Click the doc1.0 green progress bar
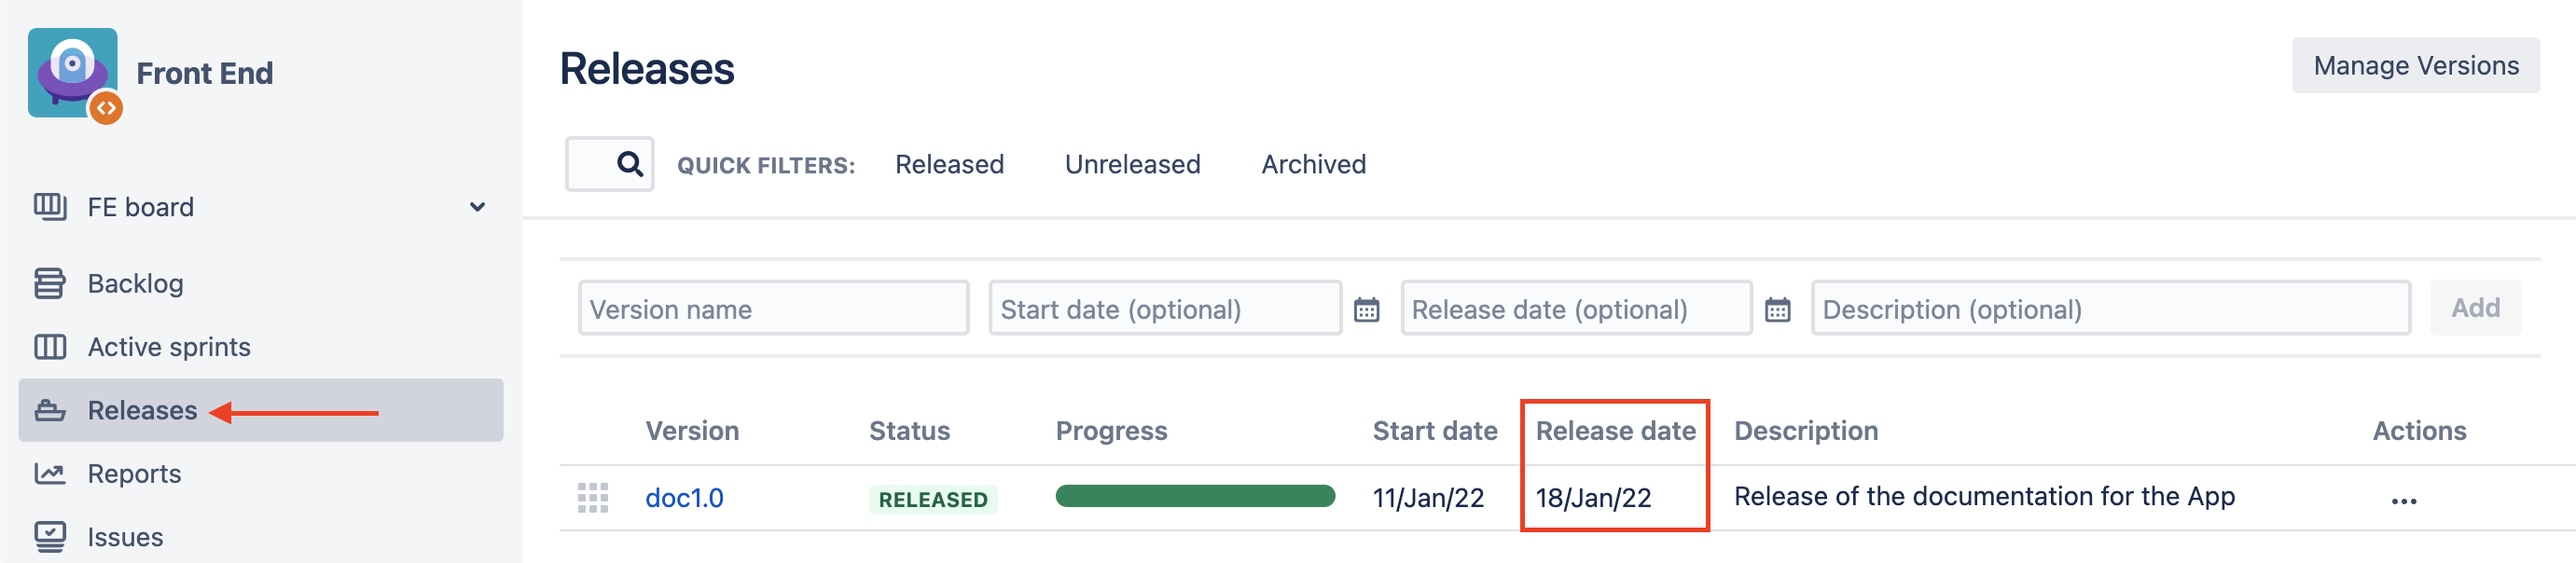 coord(1195,496)
